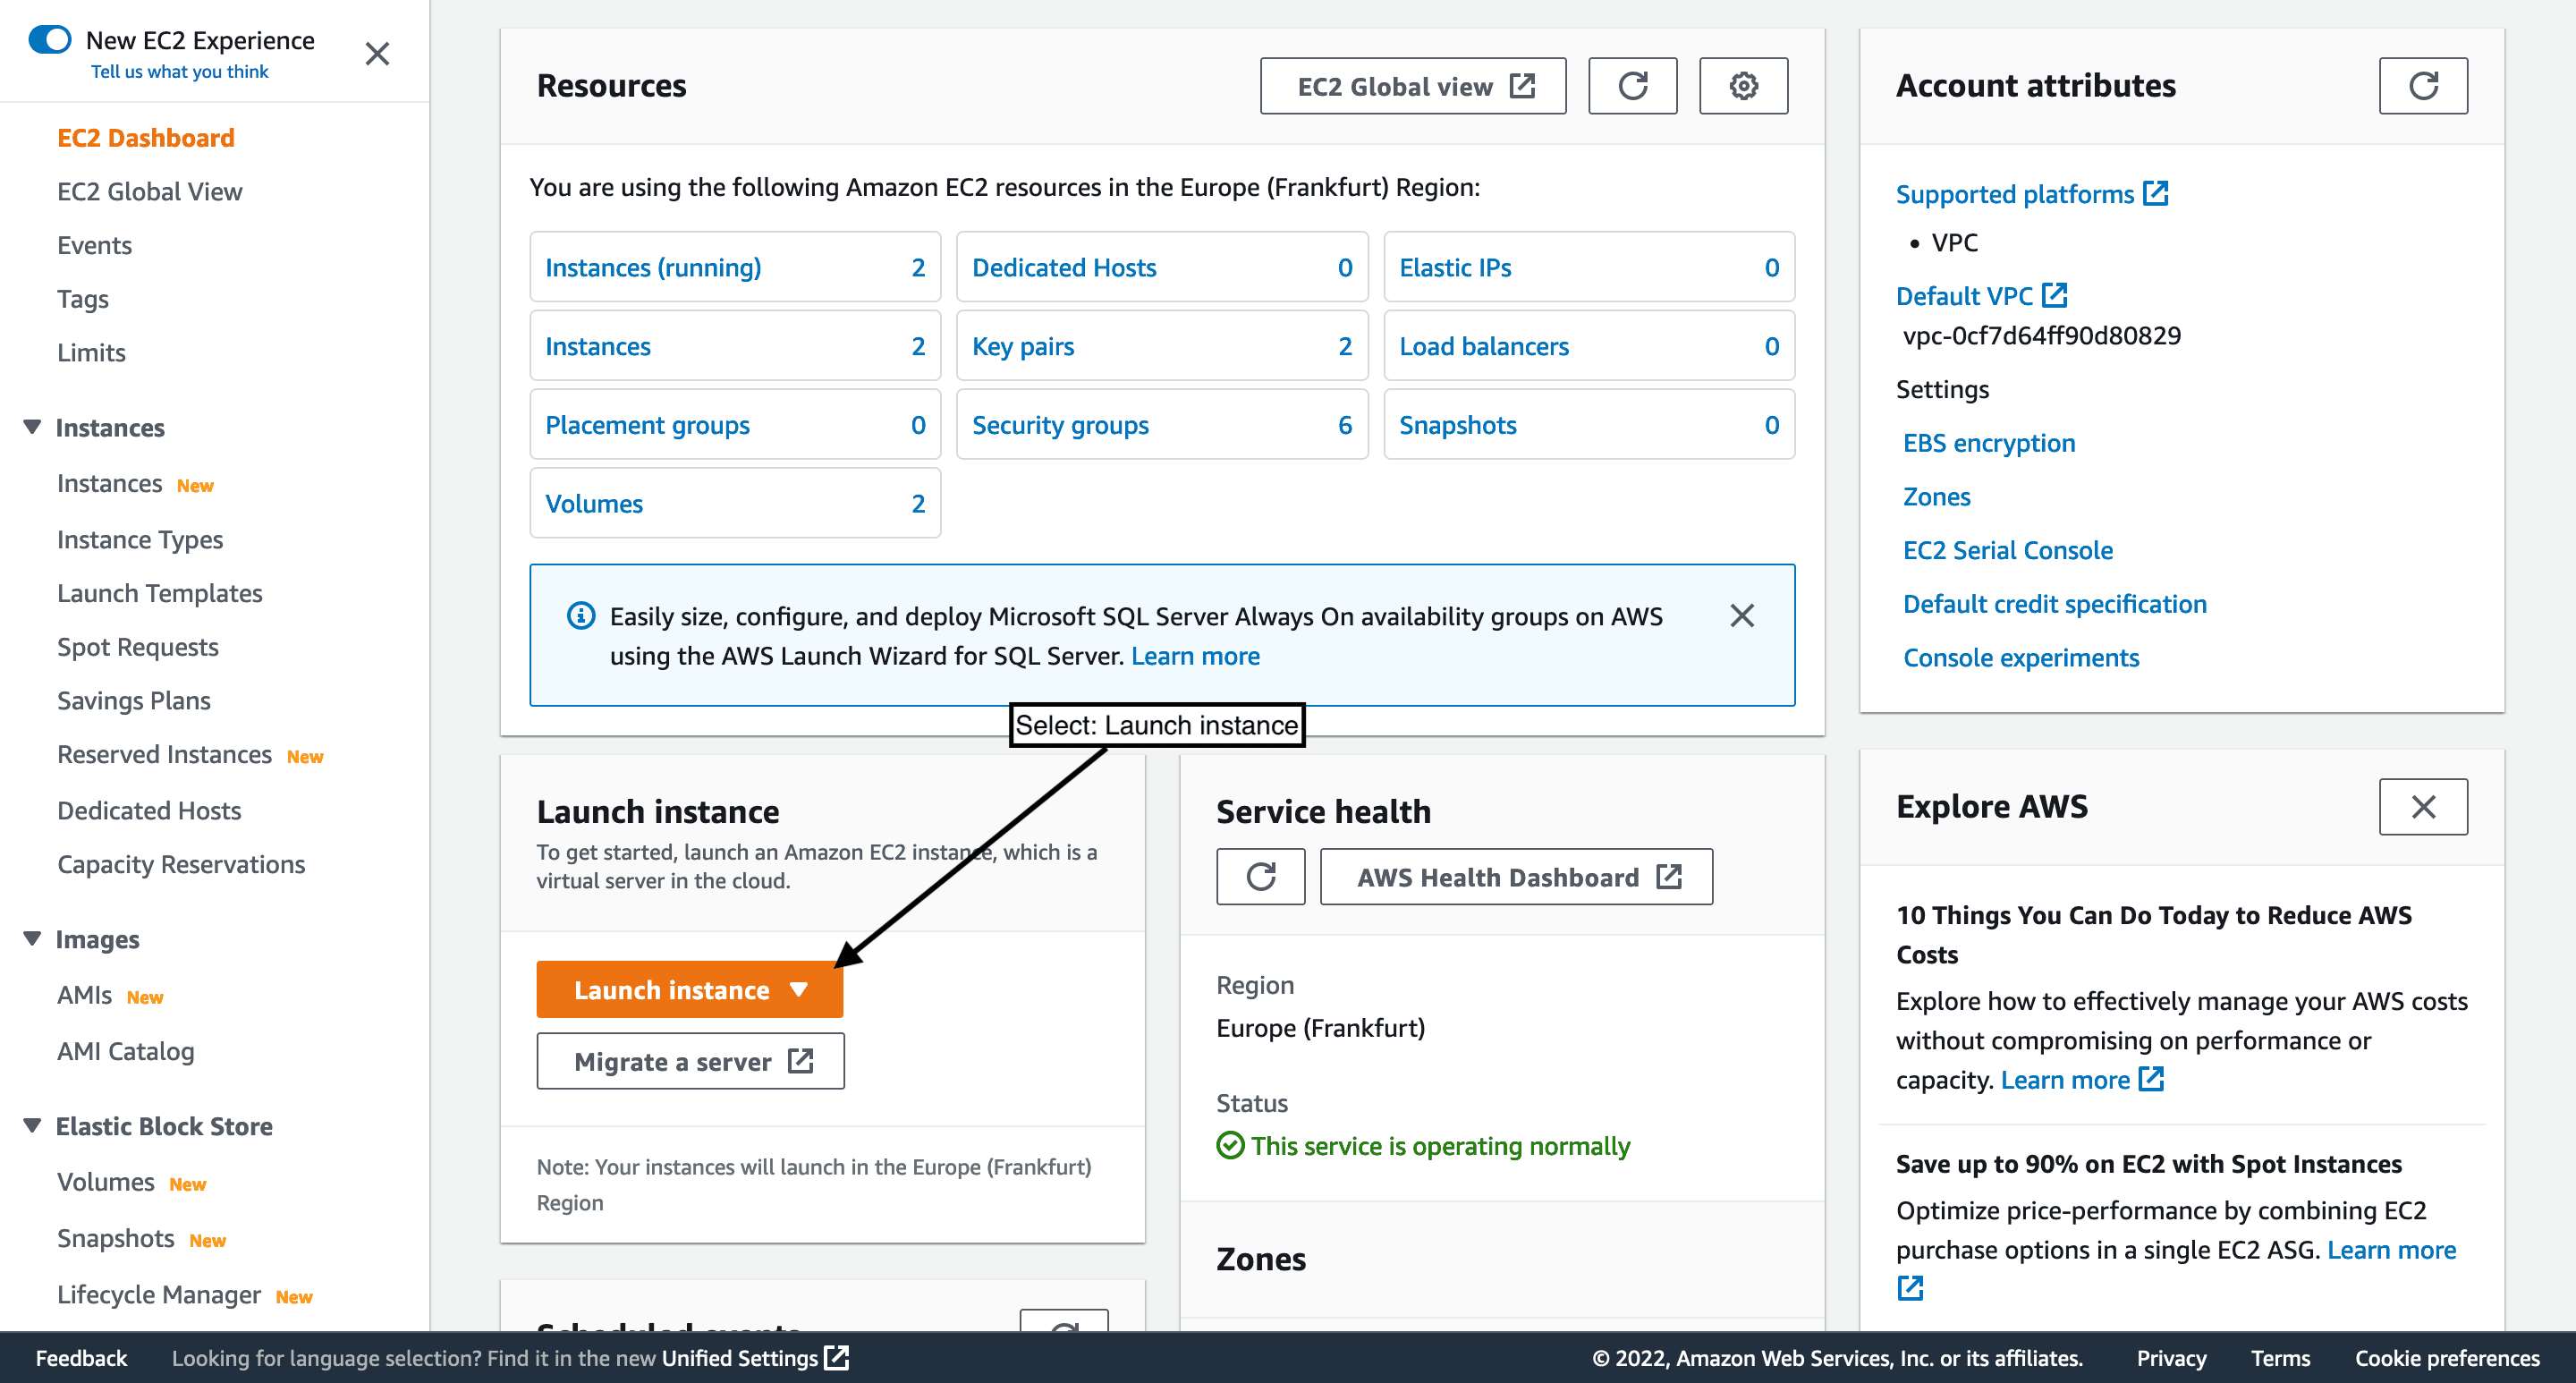This screenshot has height=1383, width=2576.
Task: Open EC2 Serial Console settings
Action: (x=2008, y=551)
